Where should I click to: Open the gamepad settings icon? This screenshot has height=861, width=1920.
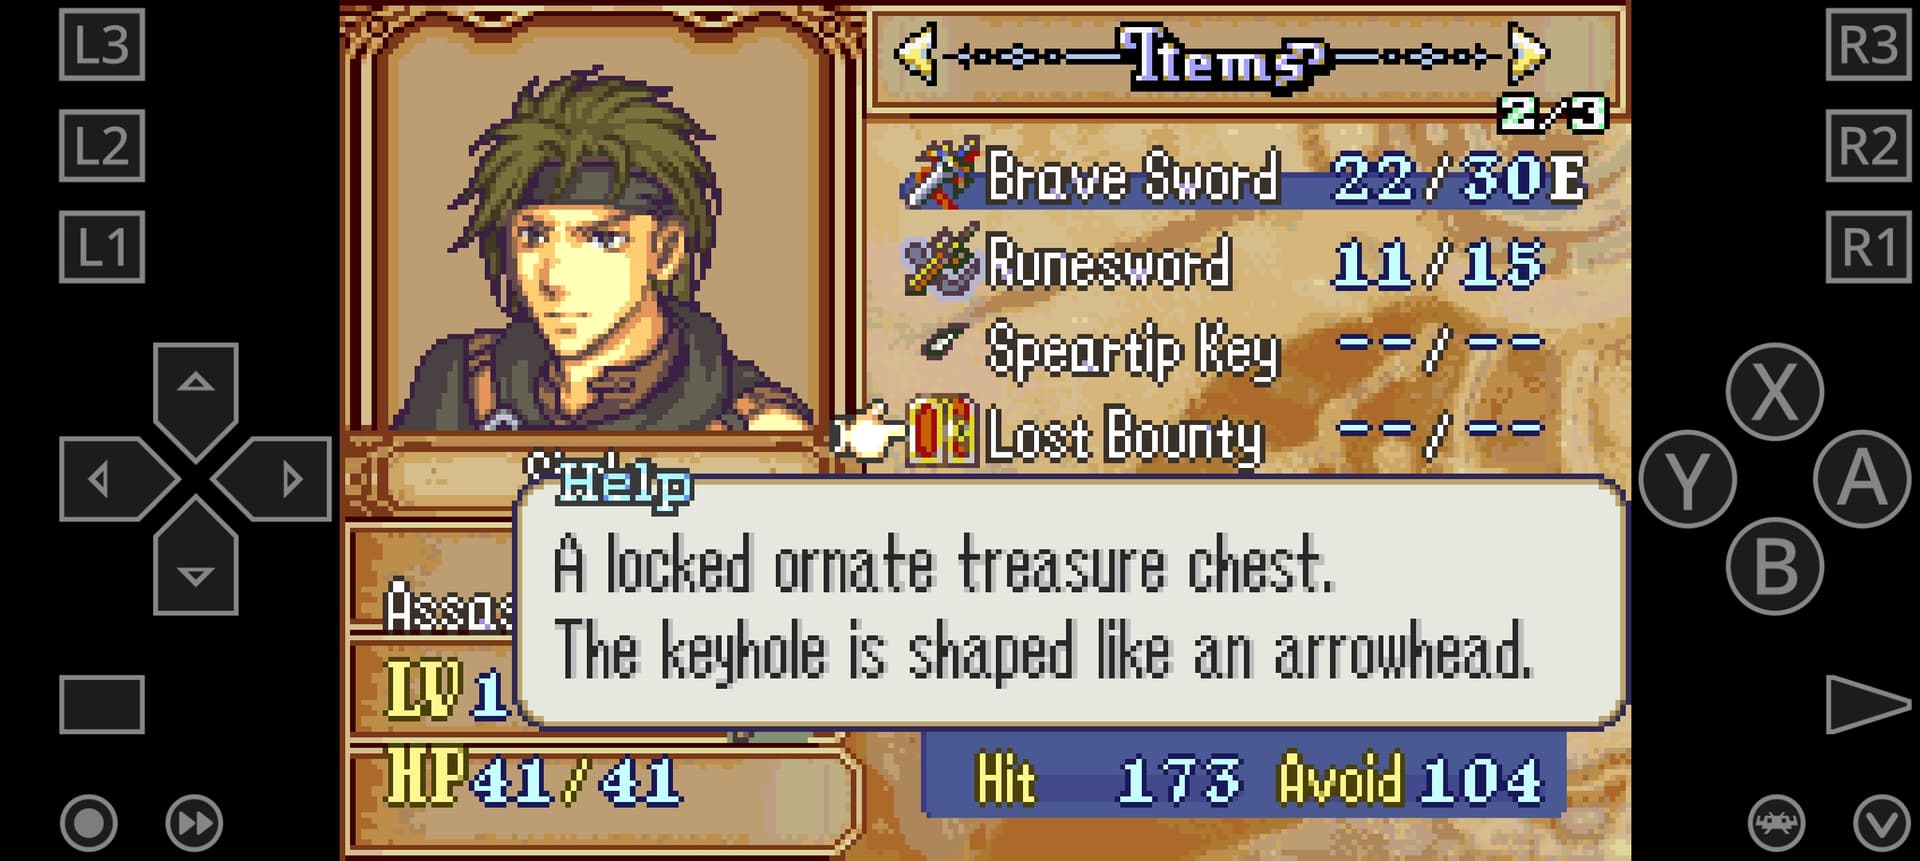[x=1776, y=823]
